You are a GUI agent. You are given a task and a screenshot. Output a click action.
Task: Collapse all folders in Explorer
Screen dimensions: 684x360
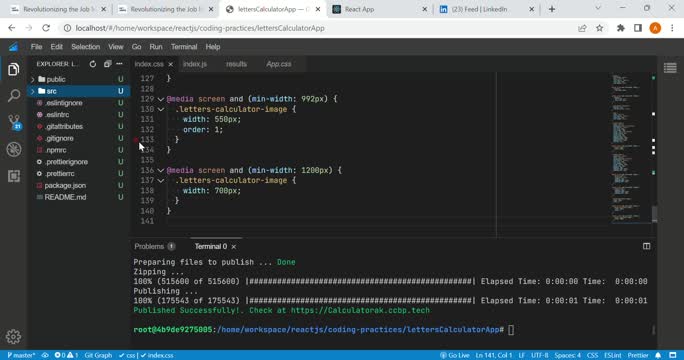coord(107,64)
